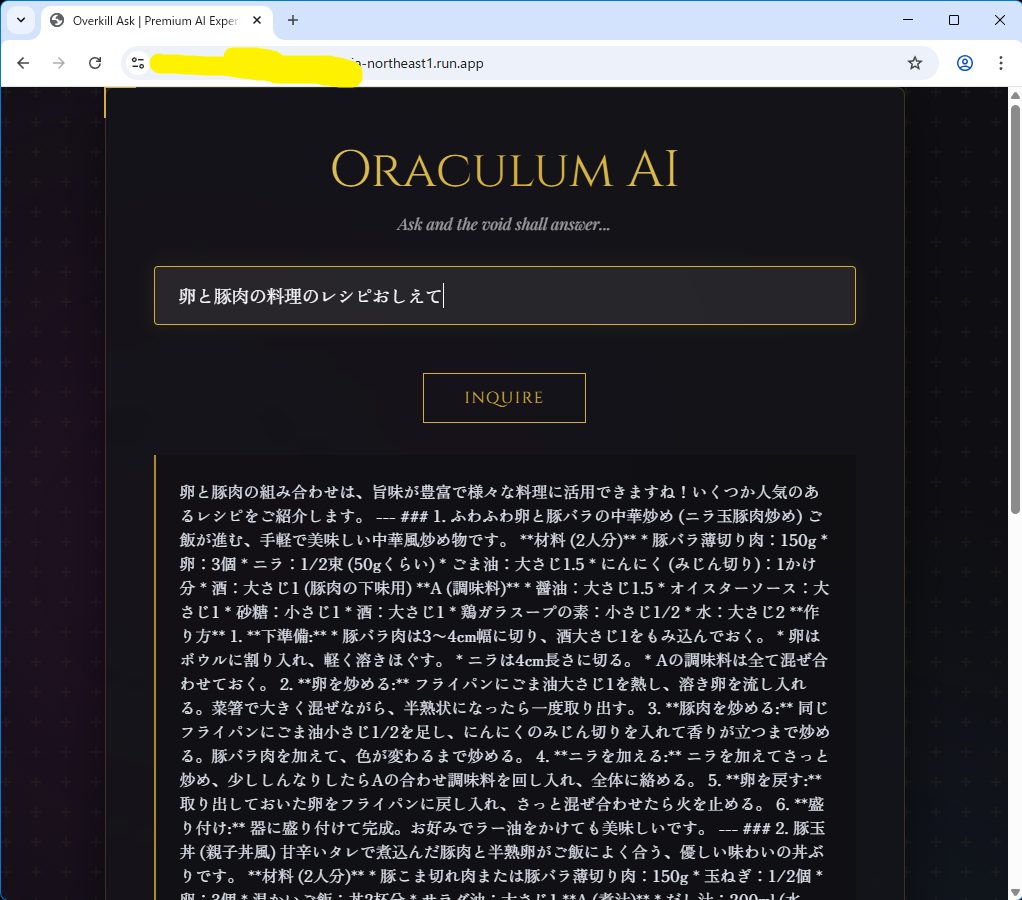
Task: Click the back navigation arrow
Action: (23, 62)
